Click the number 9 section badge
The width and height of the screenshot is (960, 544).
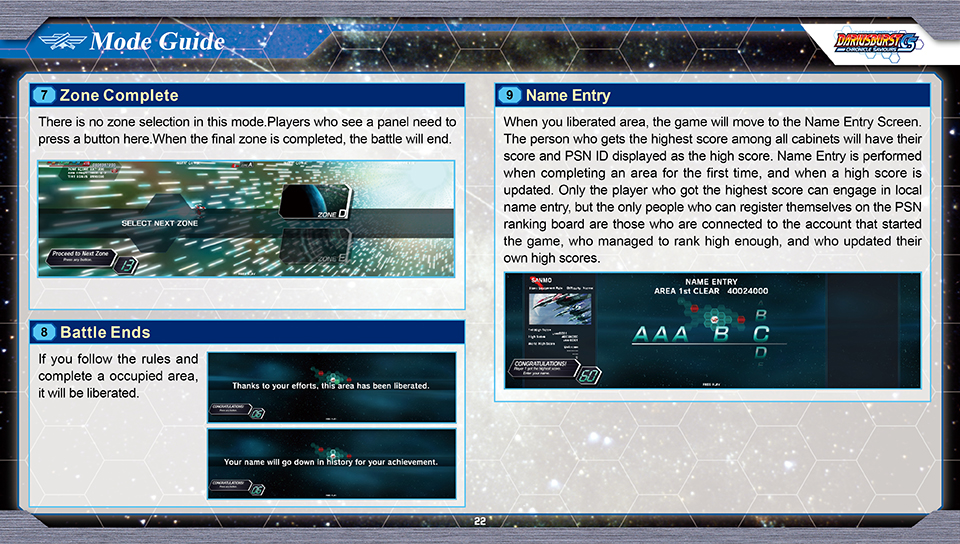pyautogui.click(x=509, y=96)
